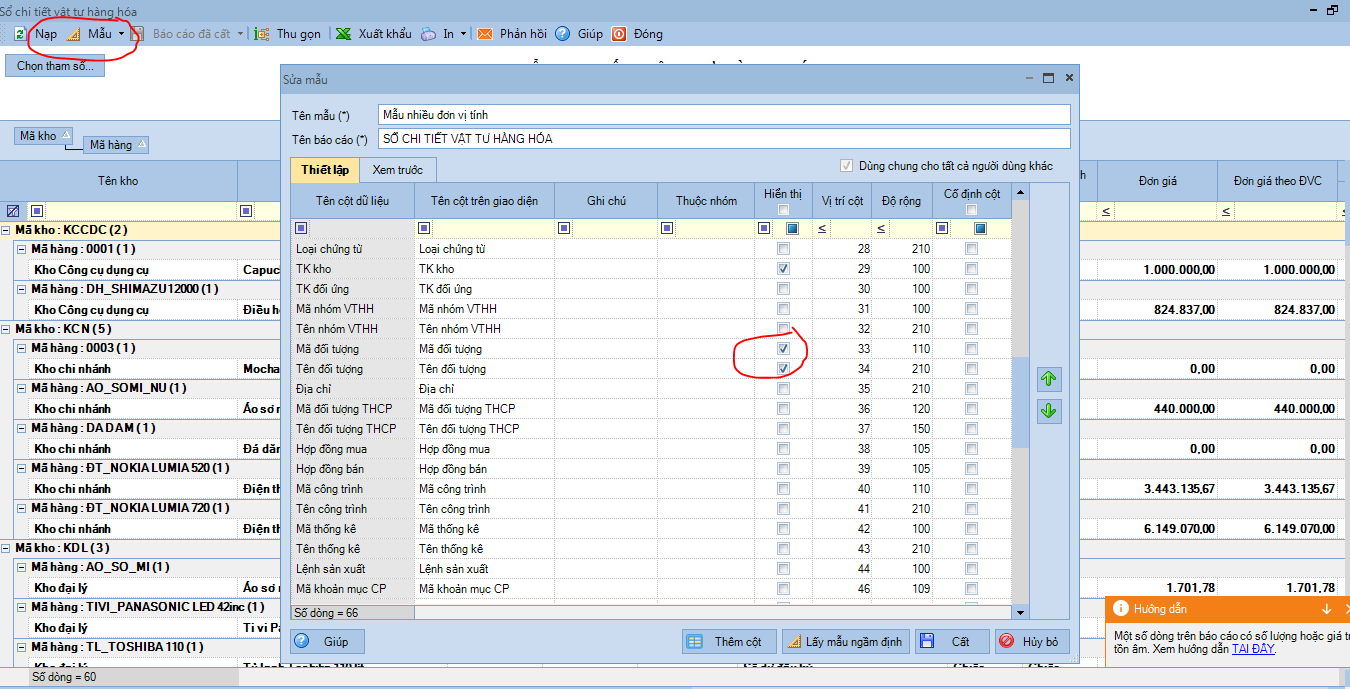Viewport: 1350px width, 689px height.
Task: Click filter operator icon under Độ rộng
Action: tap(881, 229)
